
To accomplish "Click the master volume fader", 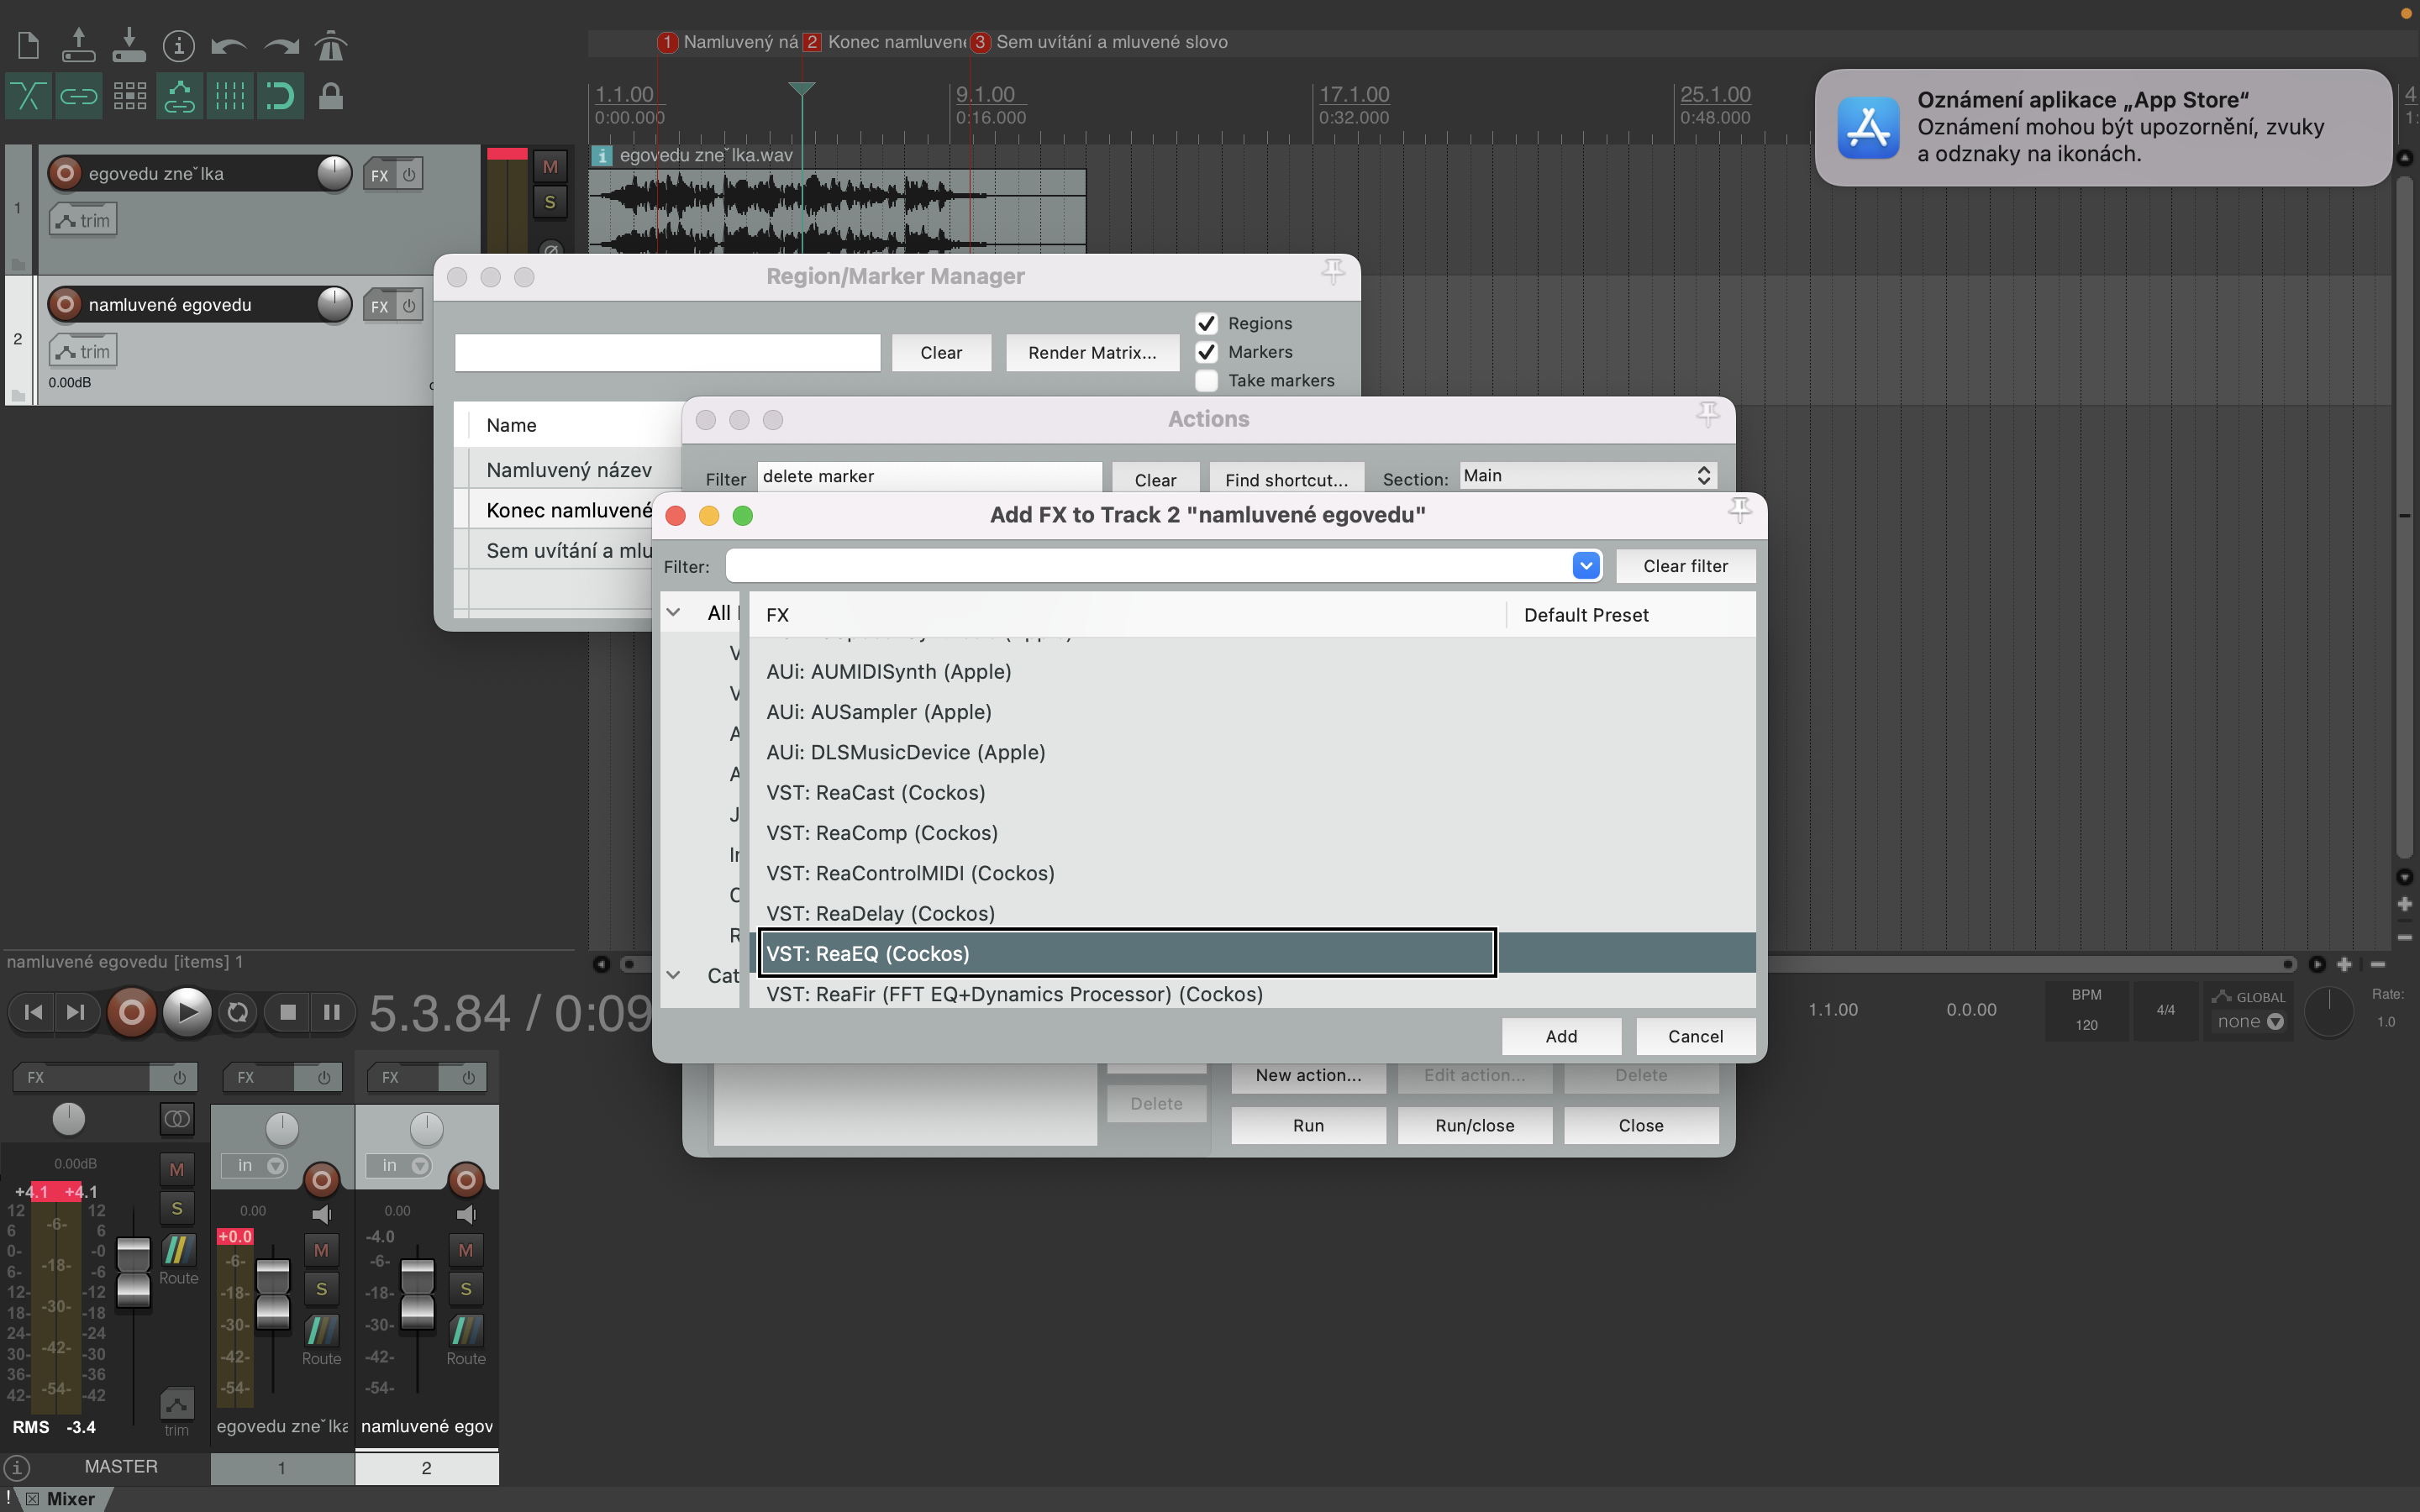I will click(x=133, y=1270).
